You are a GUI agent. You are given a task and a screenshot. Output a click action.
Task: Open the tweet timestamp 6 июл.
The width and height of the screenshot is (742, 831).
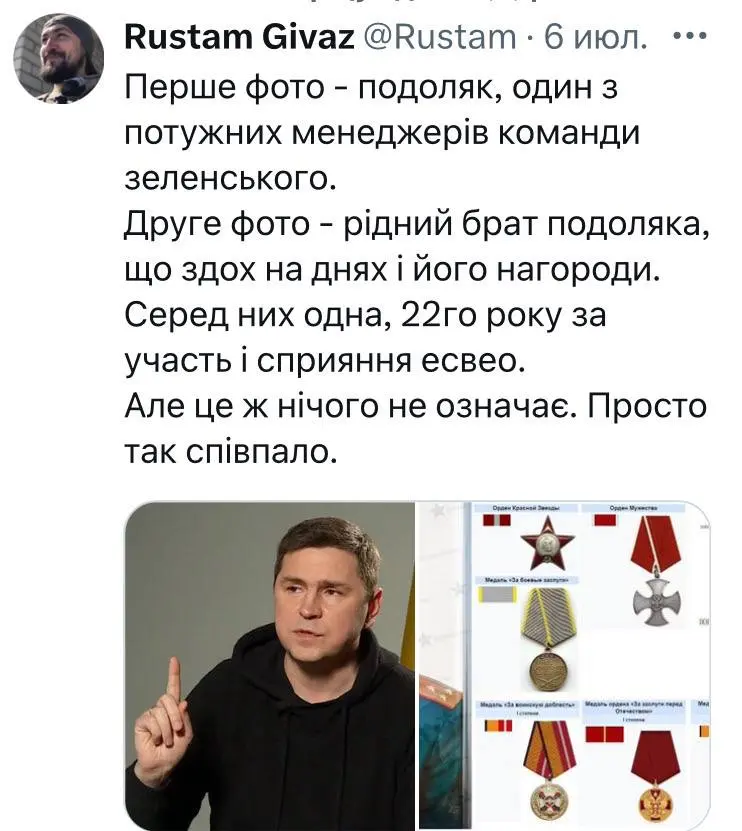pyautogui.click(x=595, y=37)
